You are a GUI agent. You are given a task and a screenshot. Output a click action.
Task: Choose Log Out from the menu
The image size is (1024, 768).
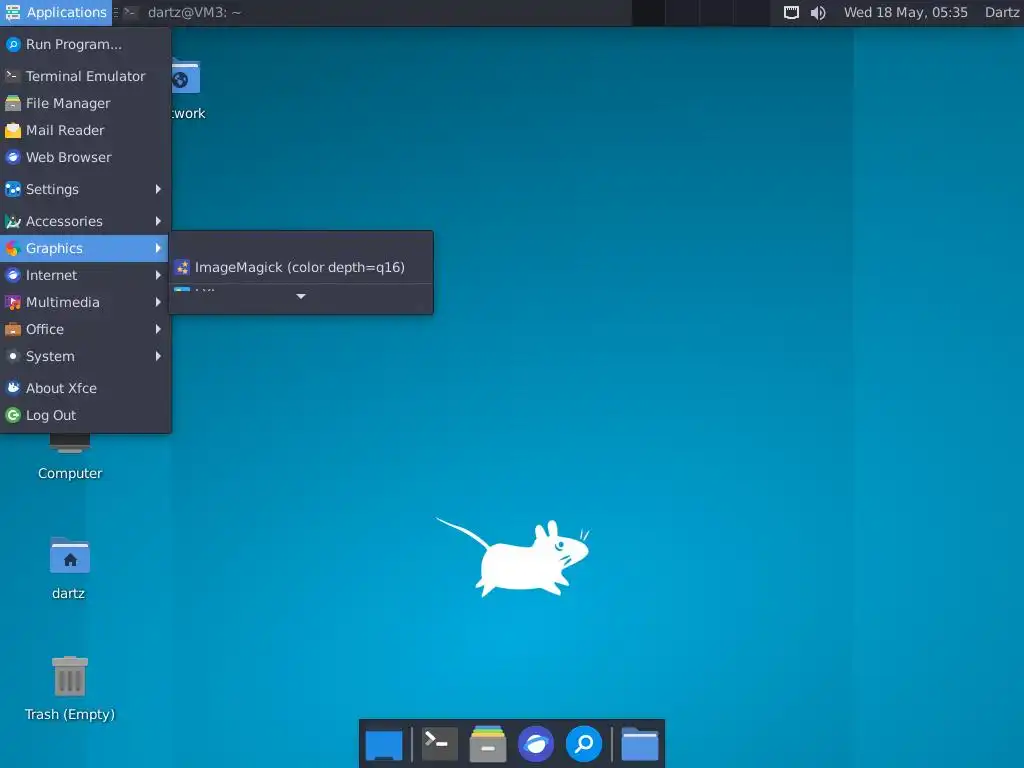pyautogui.click(x=85, y=415)
